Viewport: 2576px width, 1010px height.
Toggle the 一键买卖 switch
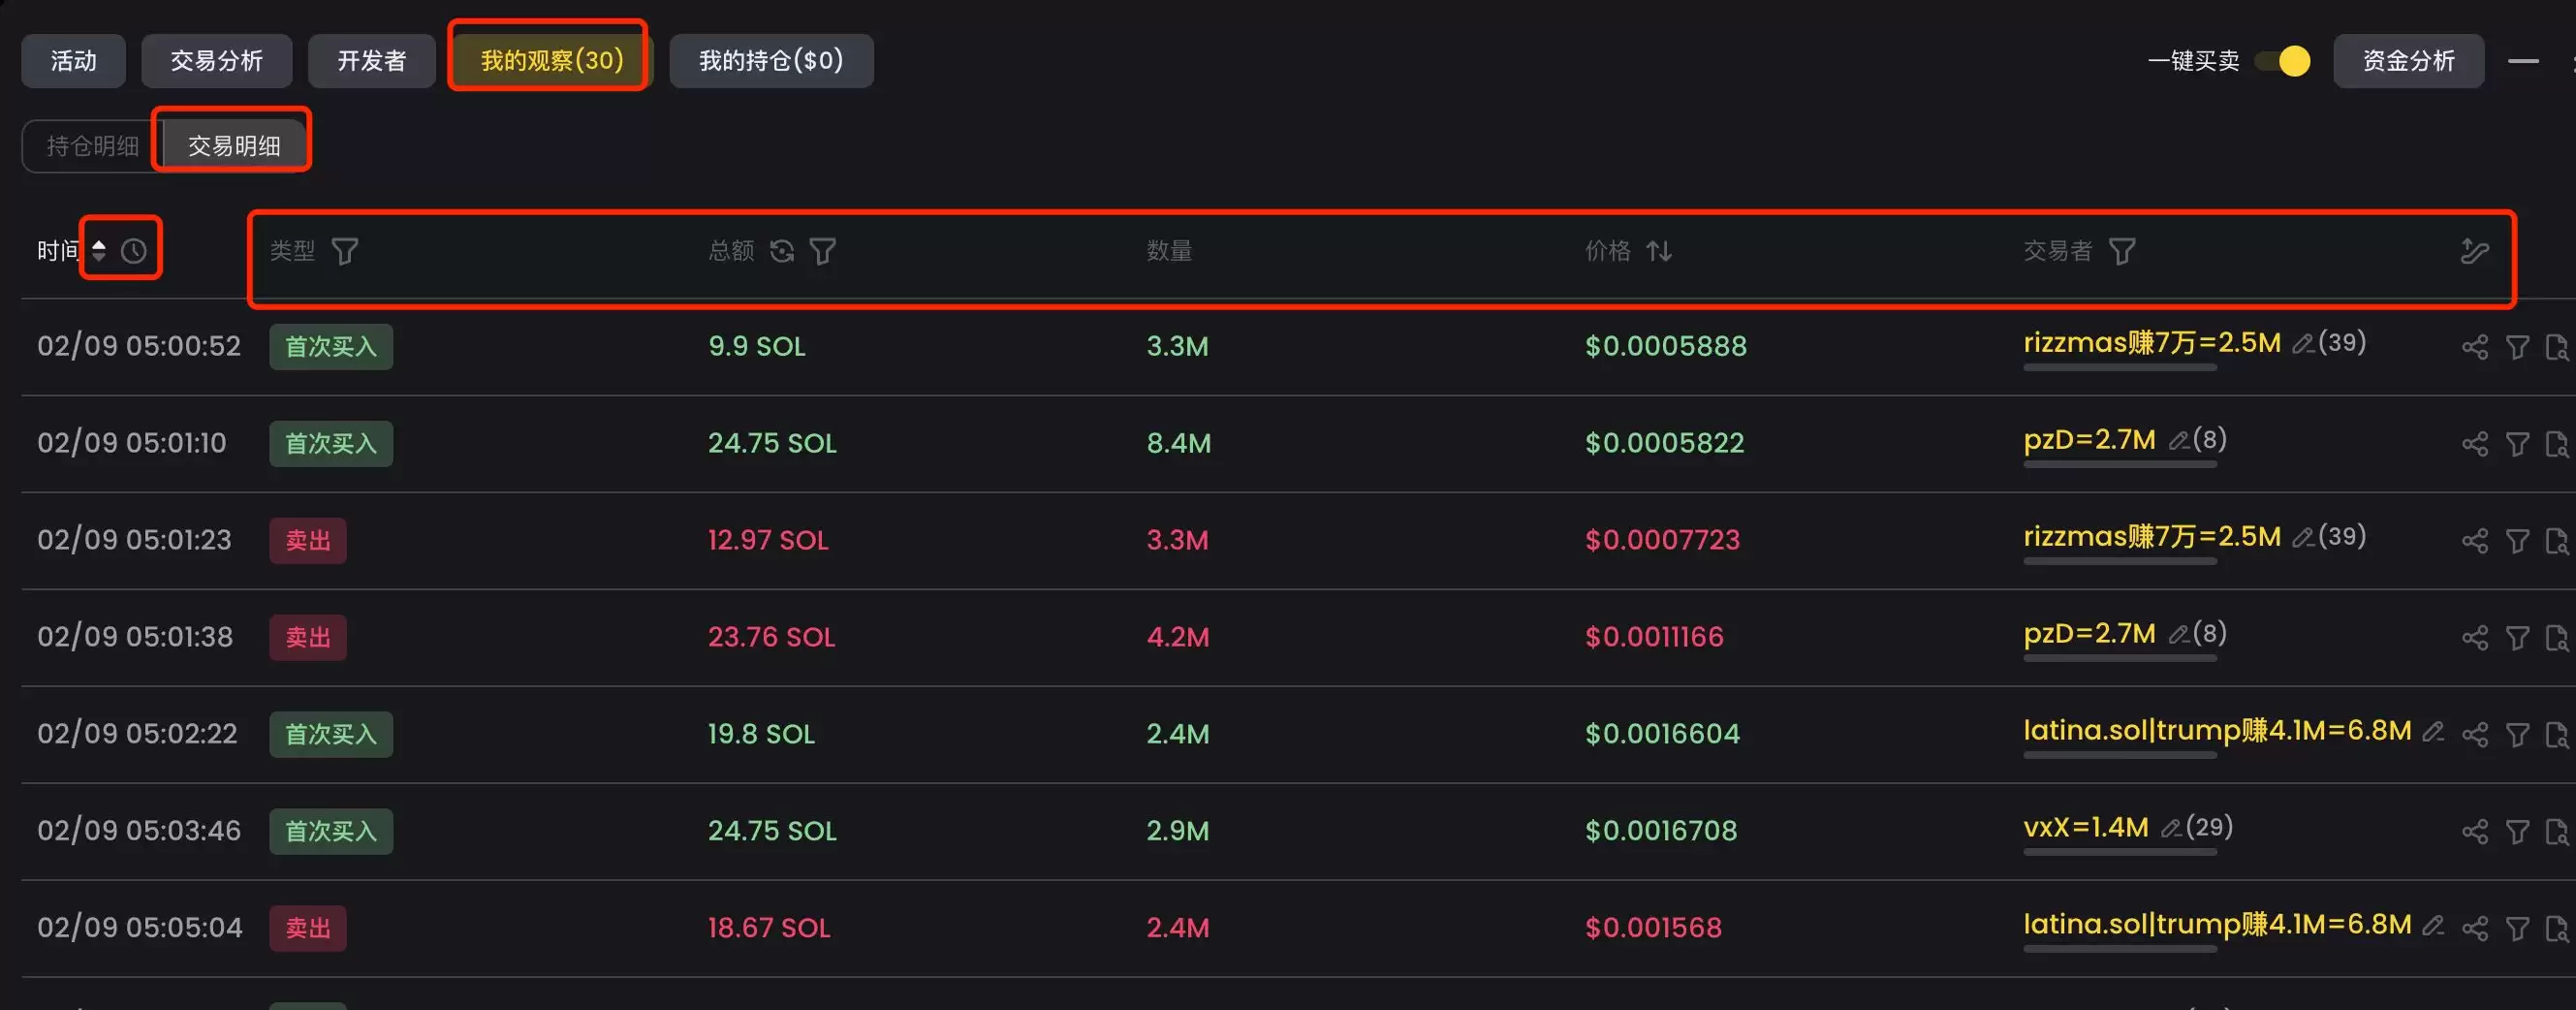[2285, 61]
